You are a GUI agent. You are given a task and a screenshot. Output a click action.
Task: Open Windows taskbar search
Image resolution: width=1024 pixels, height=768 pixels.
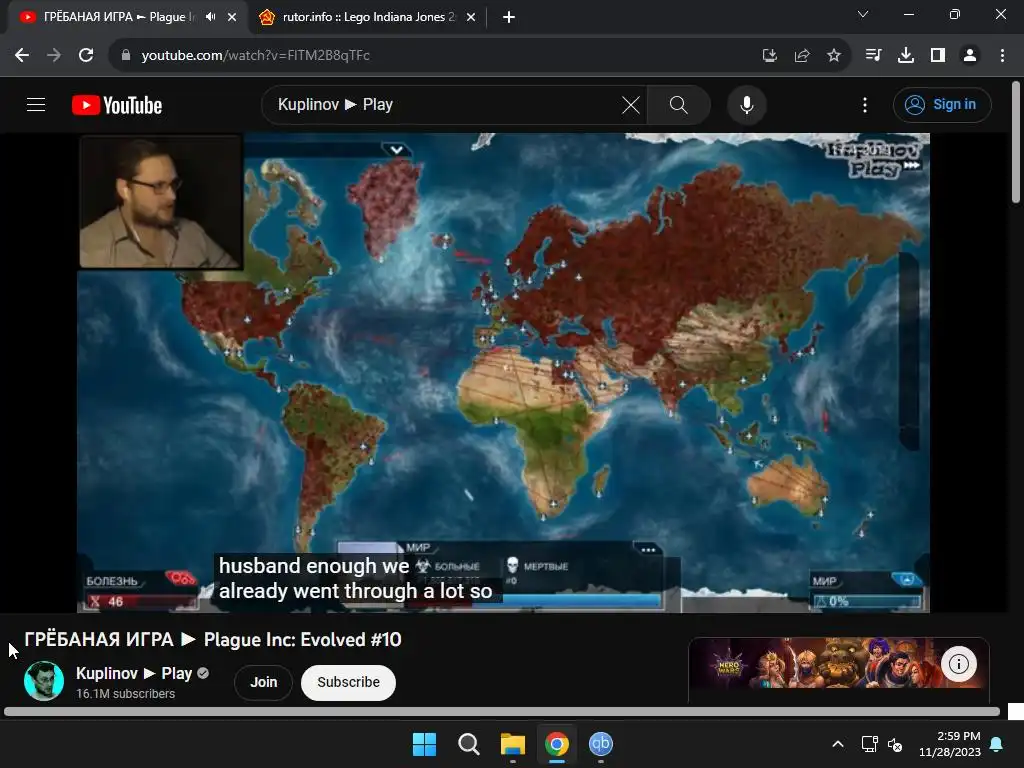tap(468, 744)
